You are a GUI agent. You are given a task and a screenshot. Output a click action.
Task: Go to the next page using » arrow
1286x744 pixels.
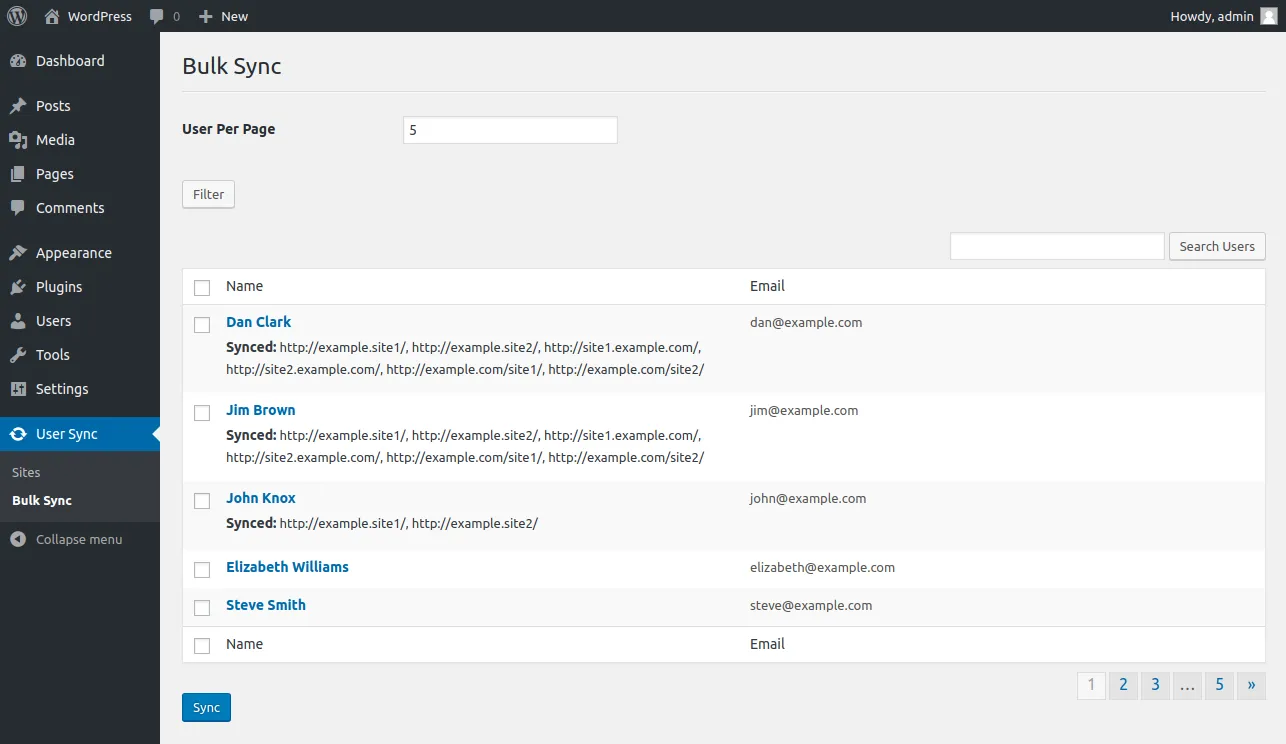[x=1251, y=685]
